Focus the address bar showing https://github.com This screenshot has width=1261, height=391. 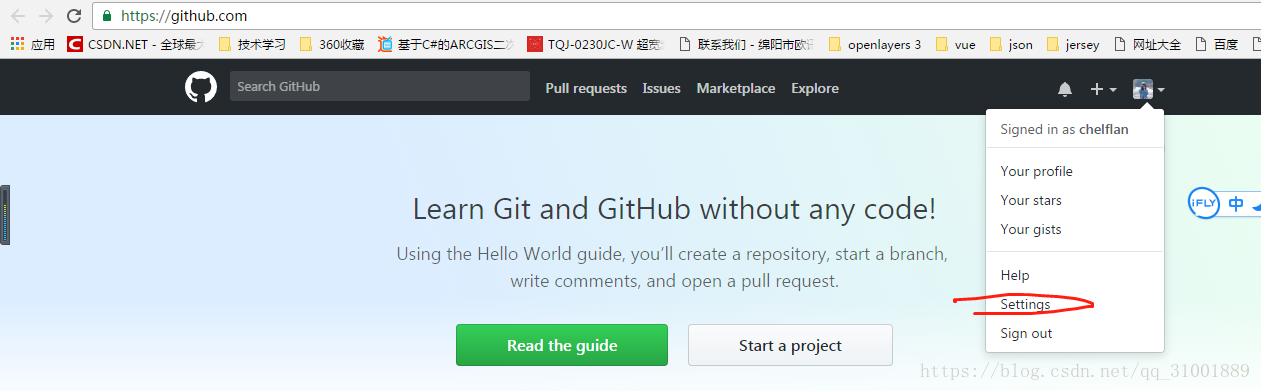click(x=675, y=16)
